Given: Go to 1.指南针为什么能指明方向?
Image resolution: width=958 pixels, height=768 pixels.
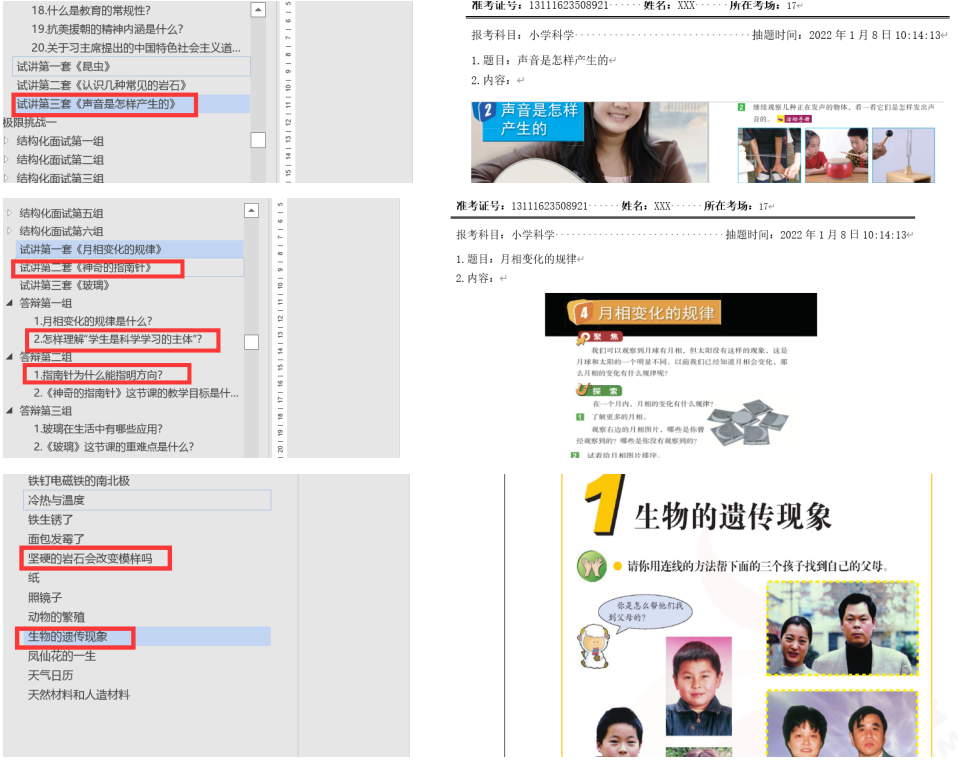Looking at the screenshot, I should (97, 375).
